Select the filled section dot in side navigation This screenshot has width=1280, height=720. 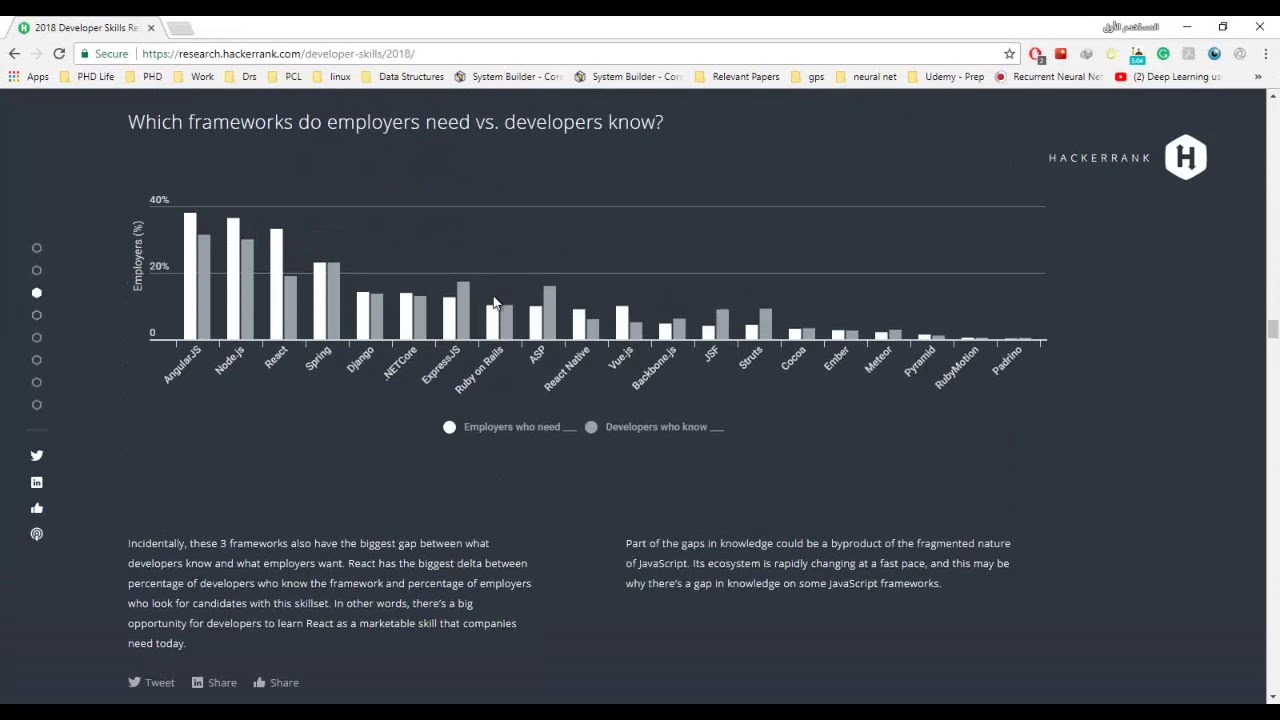(x=37, y=293)
